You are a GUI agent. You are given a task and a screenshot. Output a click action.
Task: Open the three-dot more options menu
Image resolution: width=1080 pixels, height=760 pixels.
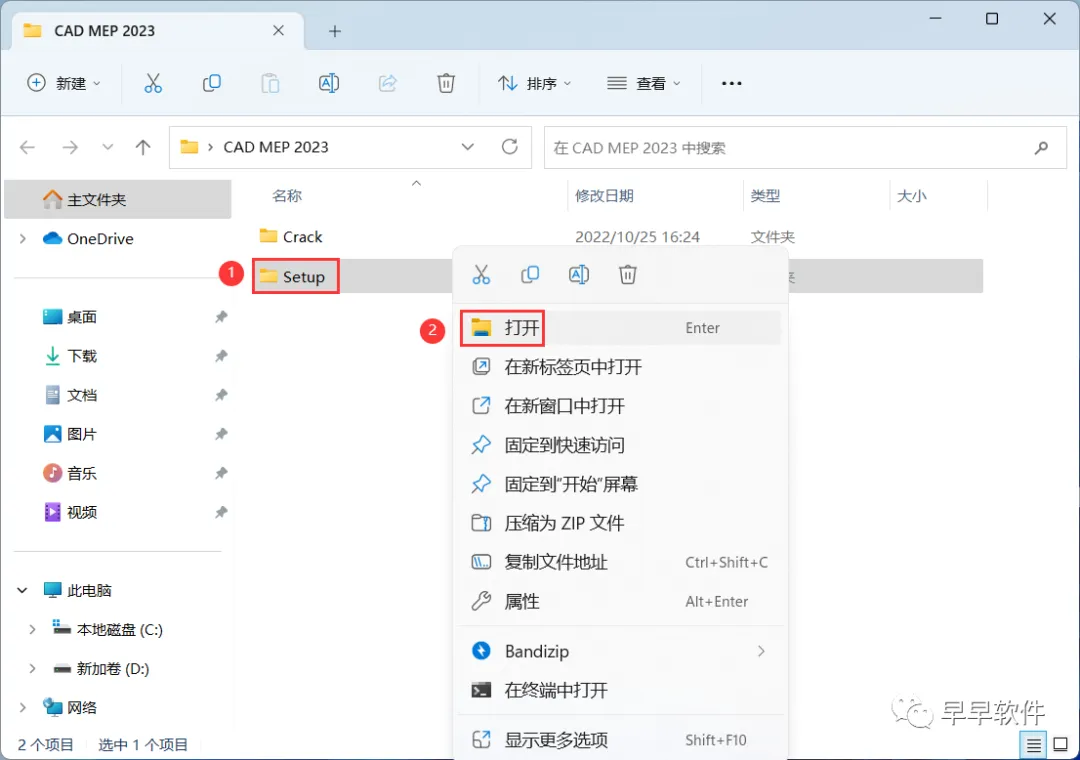coord(731,83)
